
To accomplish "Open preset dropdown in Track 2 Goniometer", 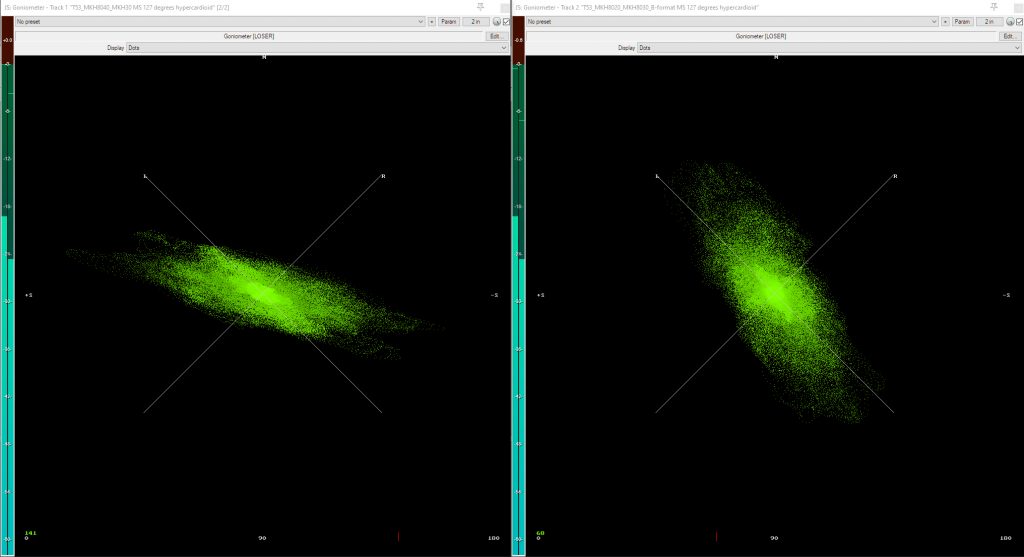I will point(732,22).
